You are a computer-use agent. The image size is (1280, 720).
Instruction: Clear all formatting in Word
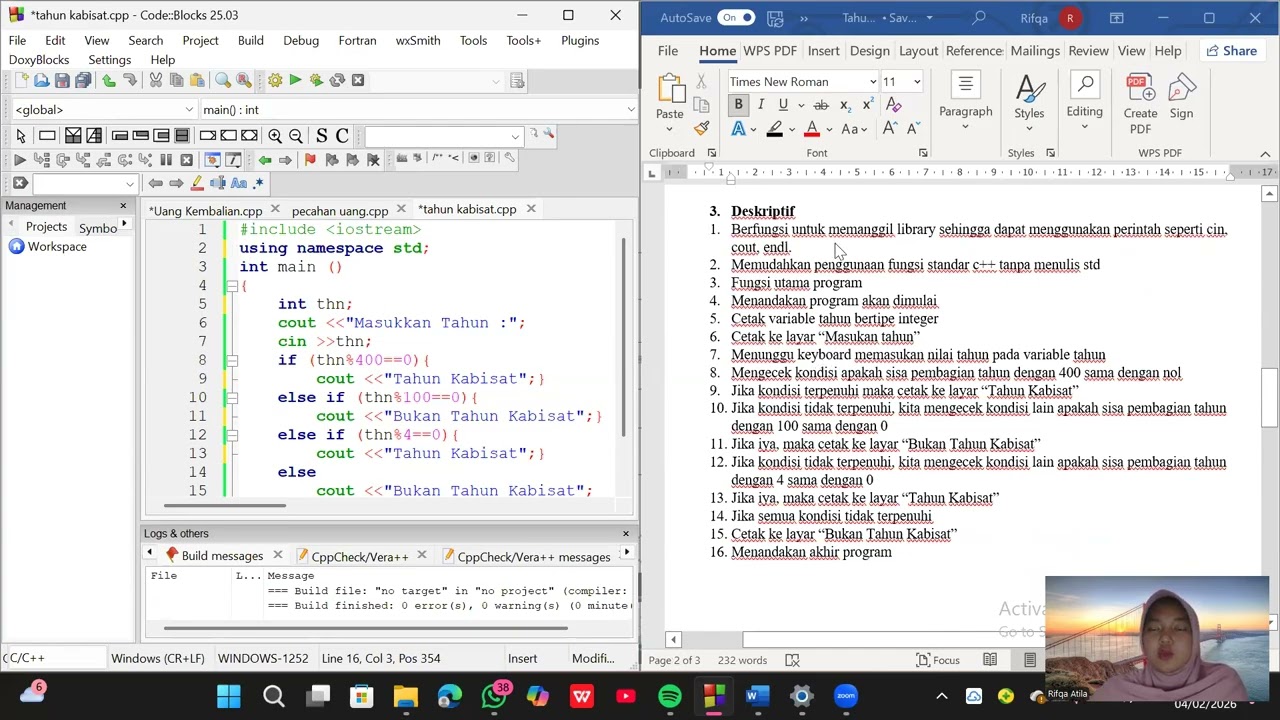[x=894, y=105]
